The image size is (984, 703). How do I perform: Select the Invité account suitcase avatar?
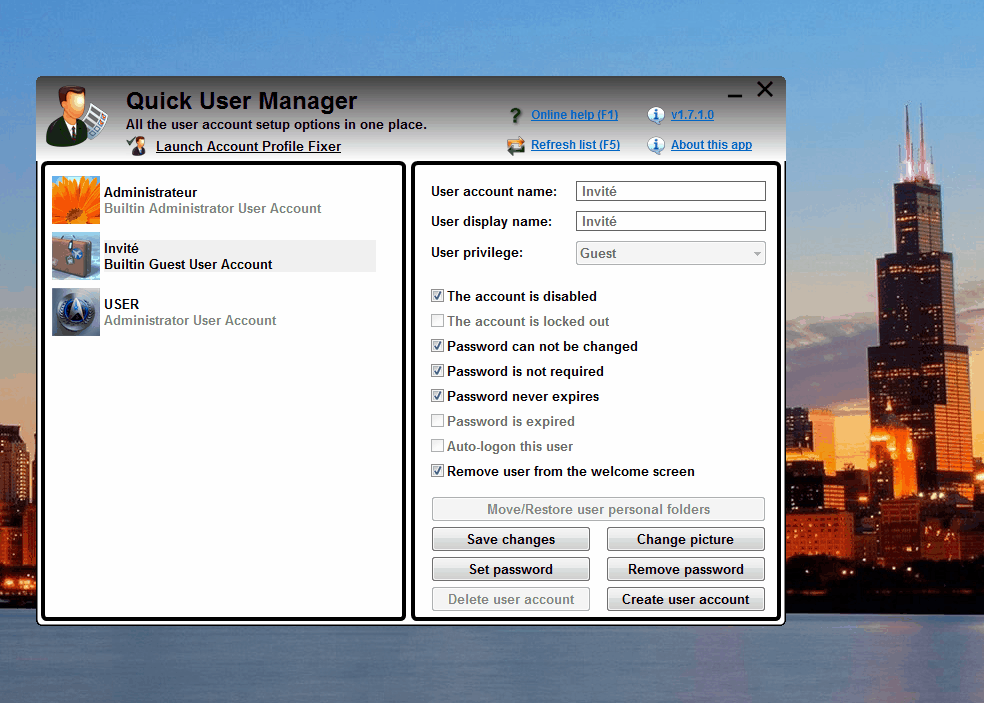[75, 256]
